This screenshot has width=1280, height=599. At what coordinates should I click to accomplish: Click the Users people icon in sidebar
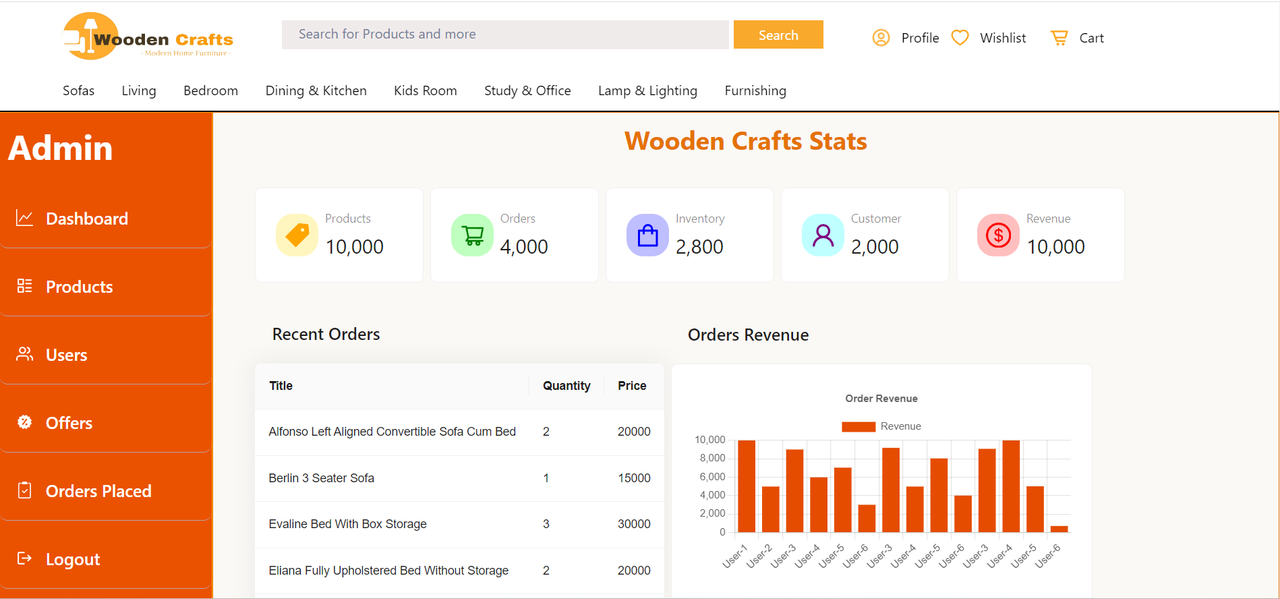coord(25,354)
